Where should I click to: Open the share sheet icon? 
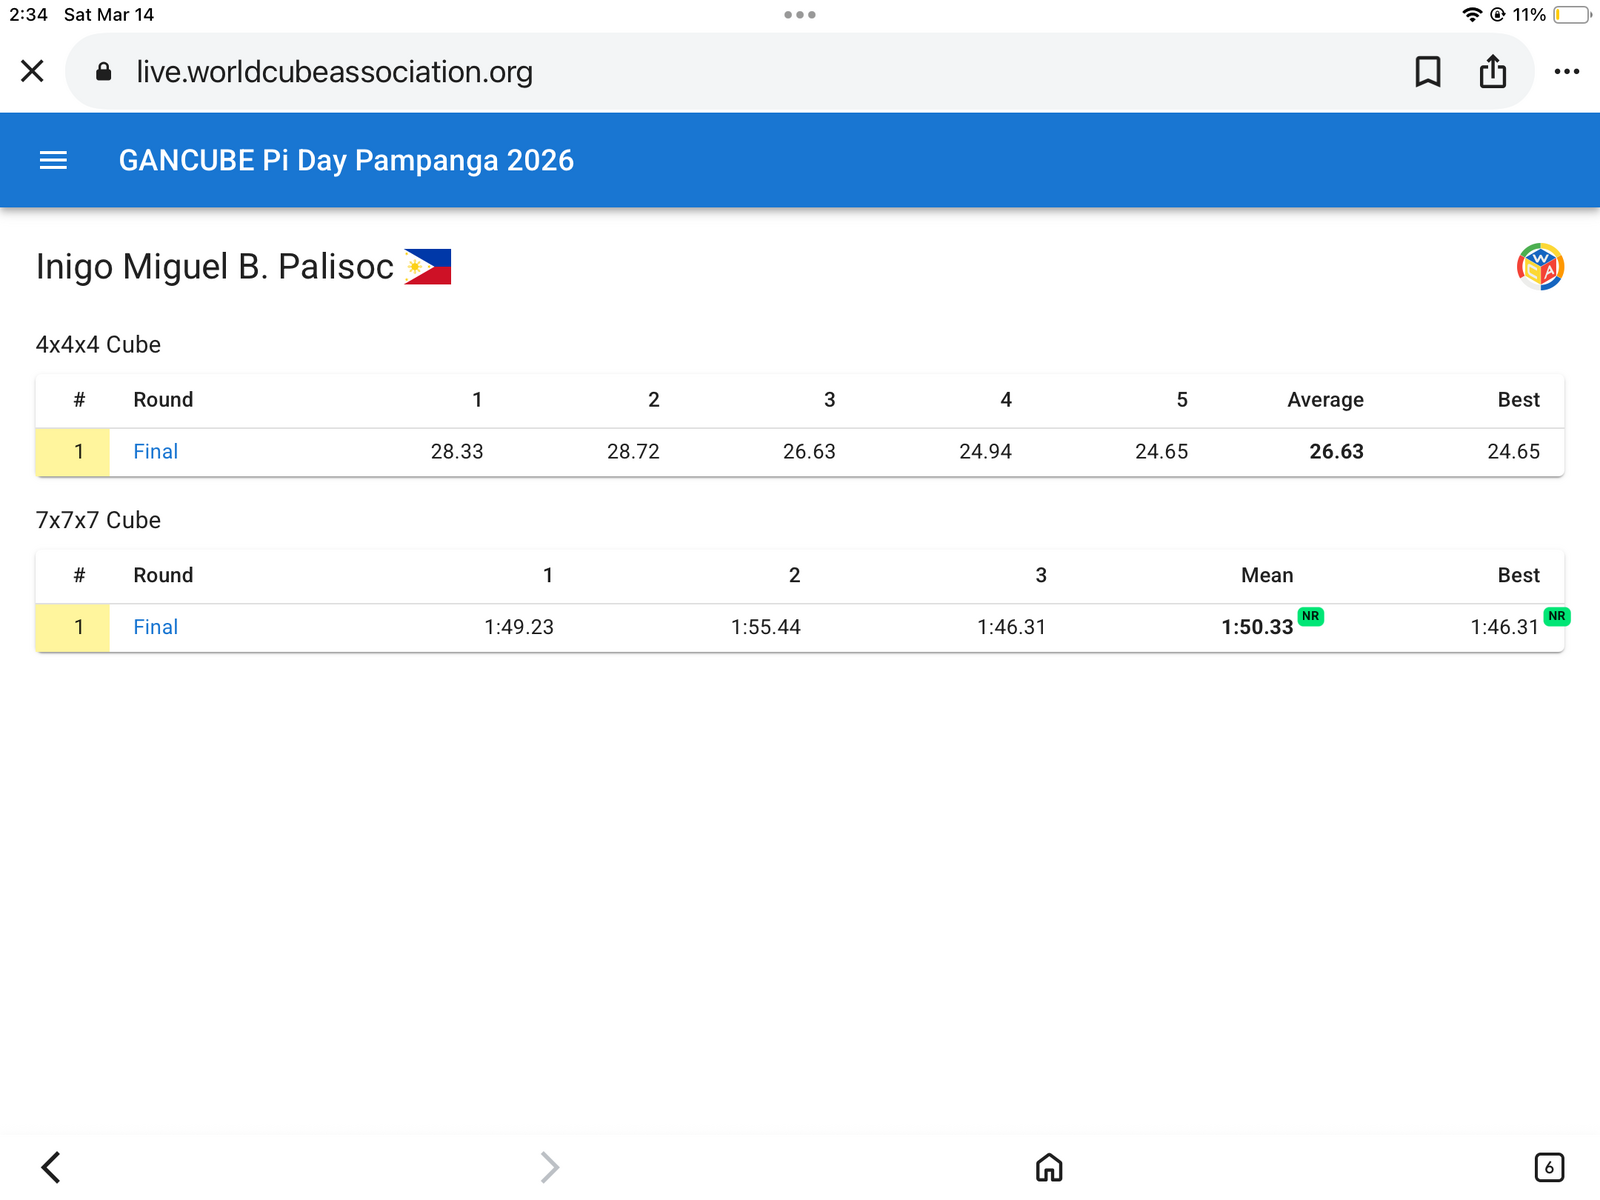tap(1492, 71)
